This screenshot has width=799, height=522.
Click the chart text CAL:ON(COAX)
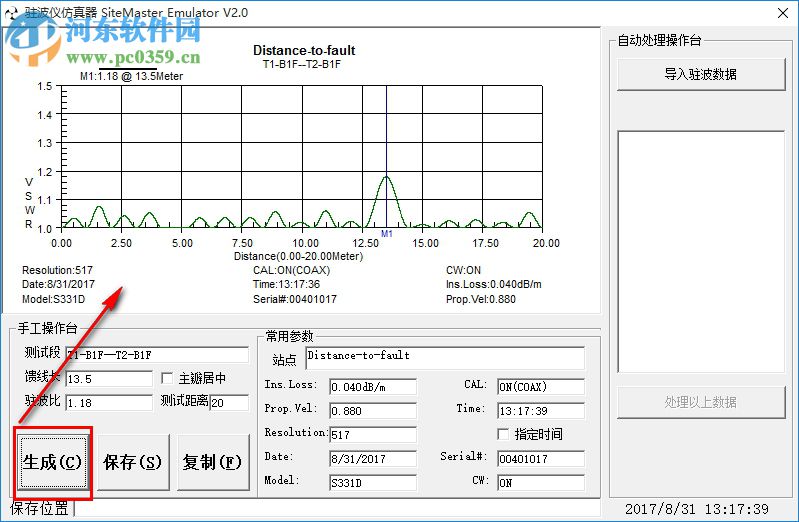click(x=291, y=270)
